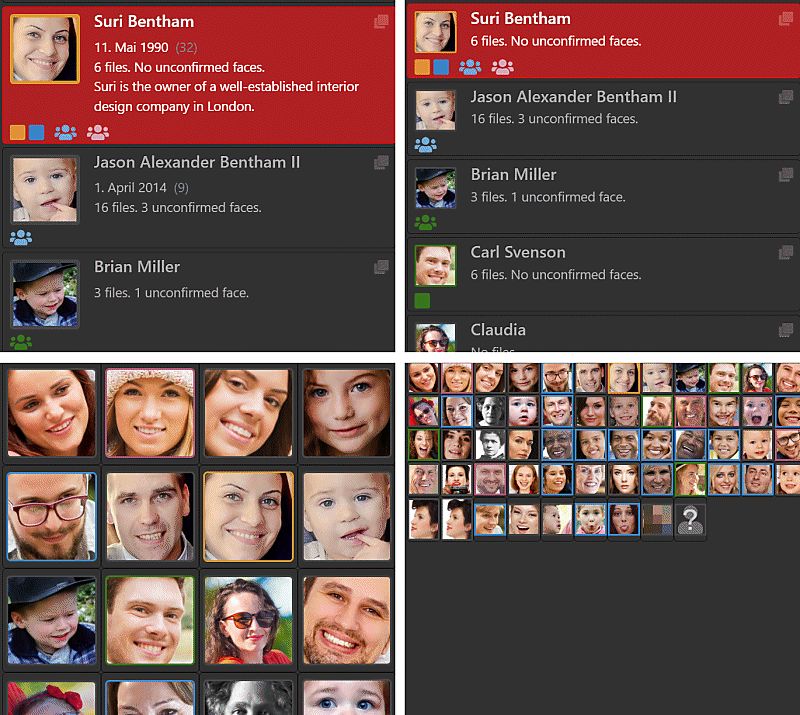800x715 pixels.
Task: Select the large face of the bearded man with red glasses
Action: (51, 516)
